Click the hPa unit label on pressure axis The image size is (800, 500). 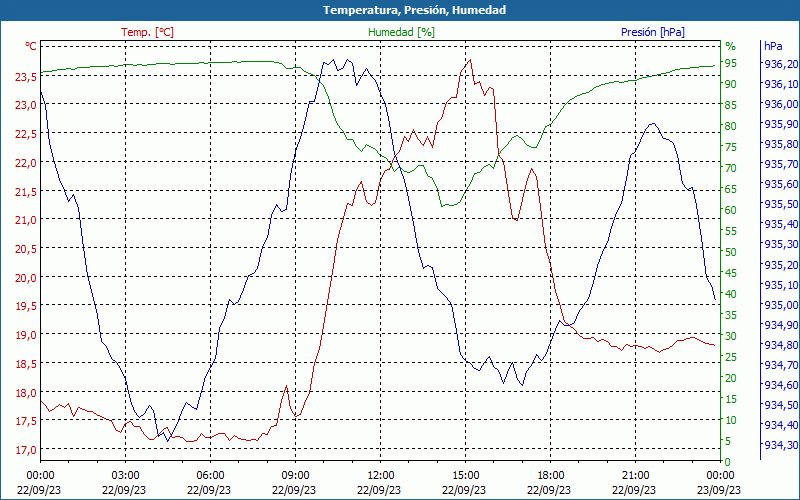[x=773, y=46]
